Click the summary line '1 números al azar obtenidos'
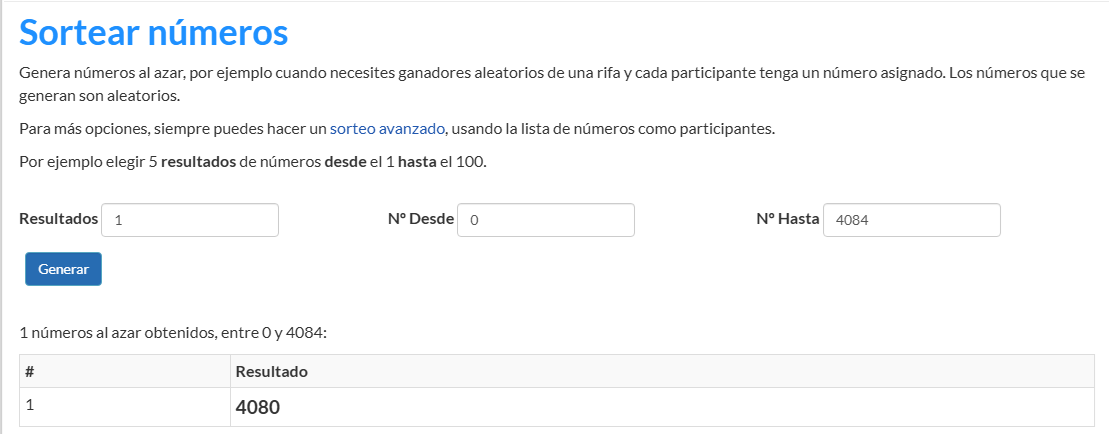The image size is (1109, 434). [x=173, y=333]
